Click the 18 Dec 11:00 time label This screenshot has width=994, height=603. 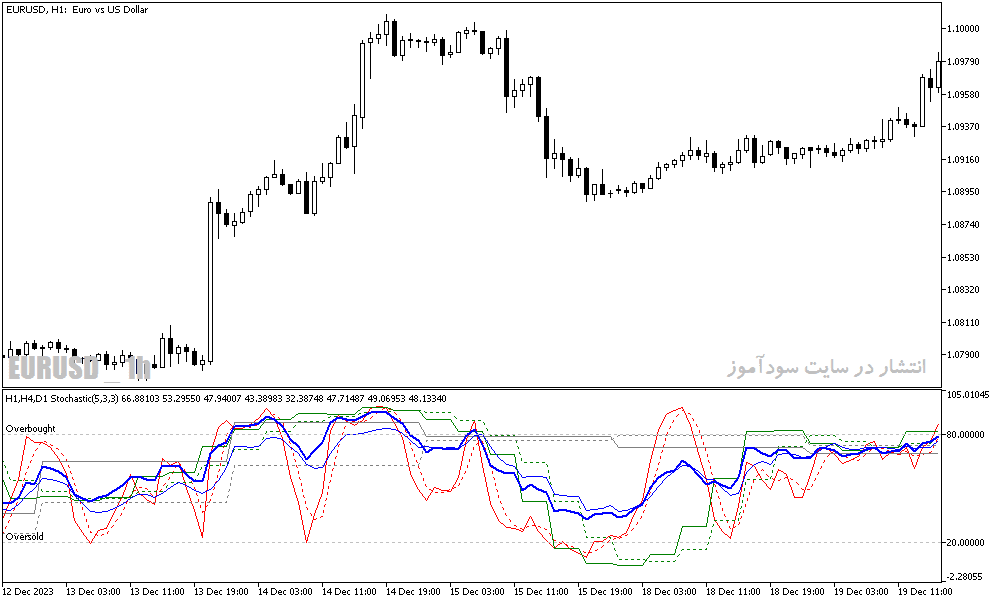click(733, 592)
